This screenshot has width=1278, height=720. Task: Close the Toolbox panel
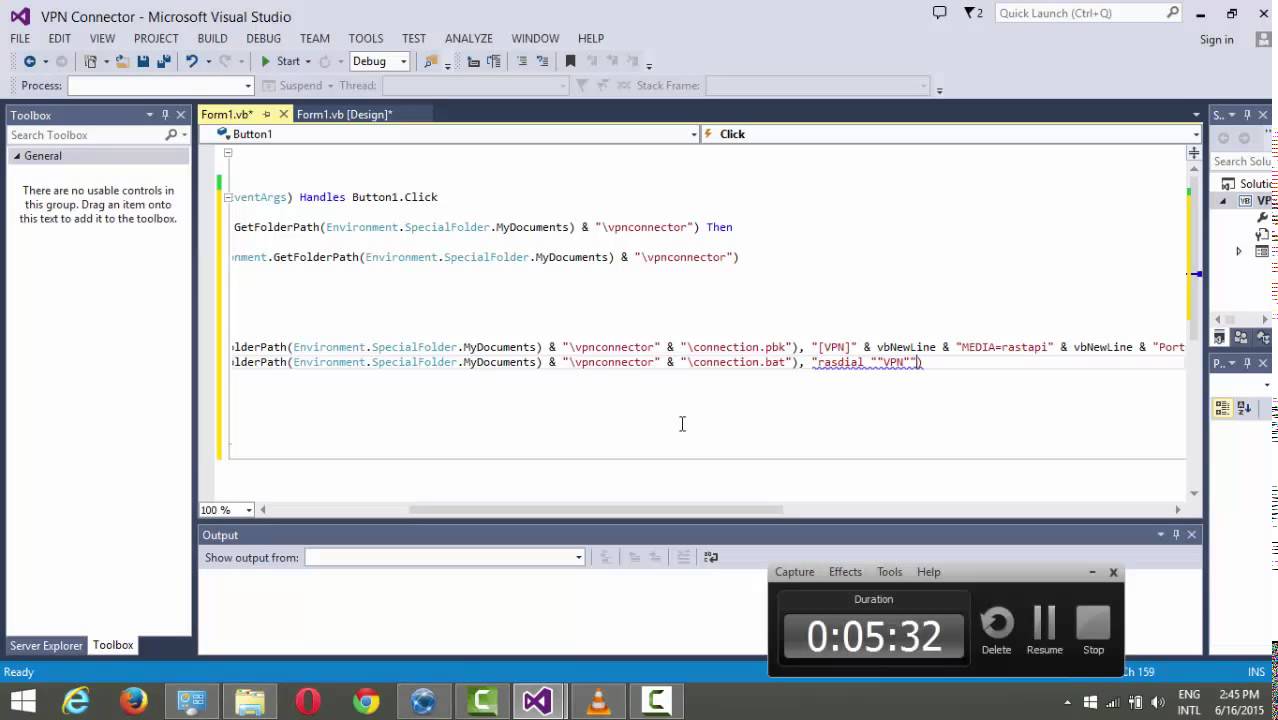tap(181, 115)
